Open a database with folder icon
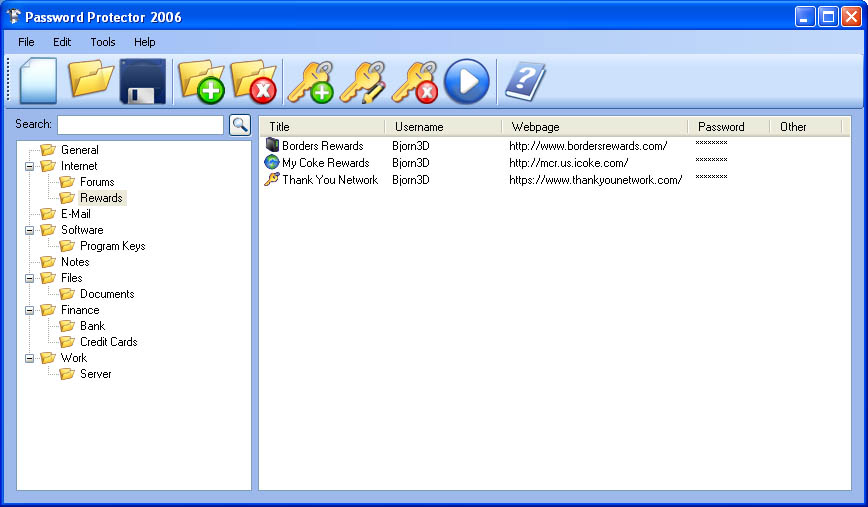Image resolution: width=868 pixels, height=507 pixels. click(91, 79)
